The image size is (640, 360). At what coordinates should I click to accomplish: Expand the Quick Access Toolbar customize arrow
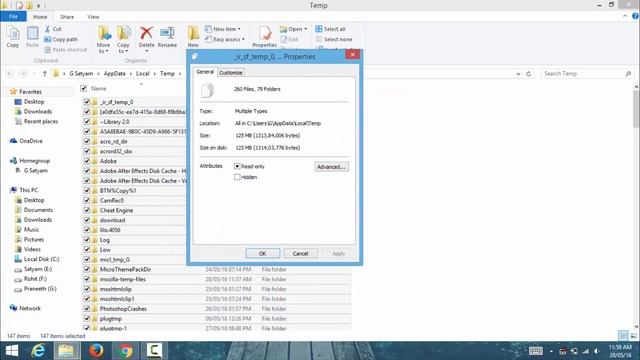(39, 6)
